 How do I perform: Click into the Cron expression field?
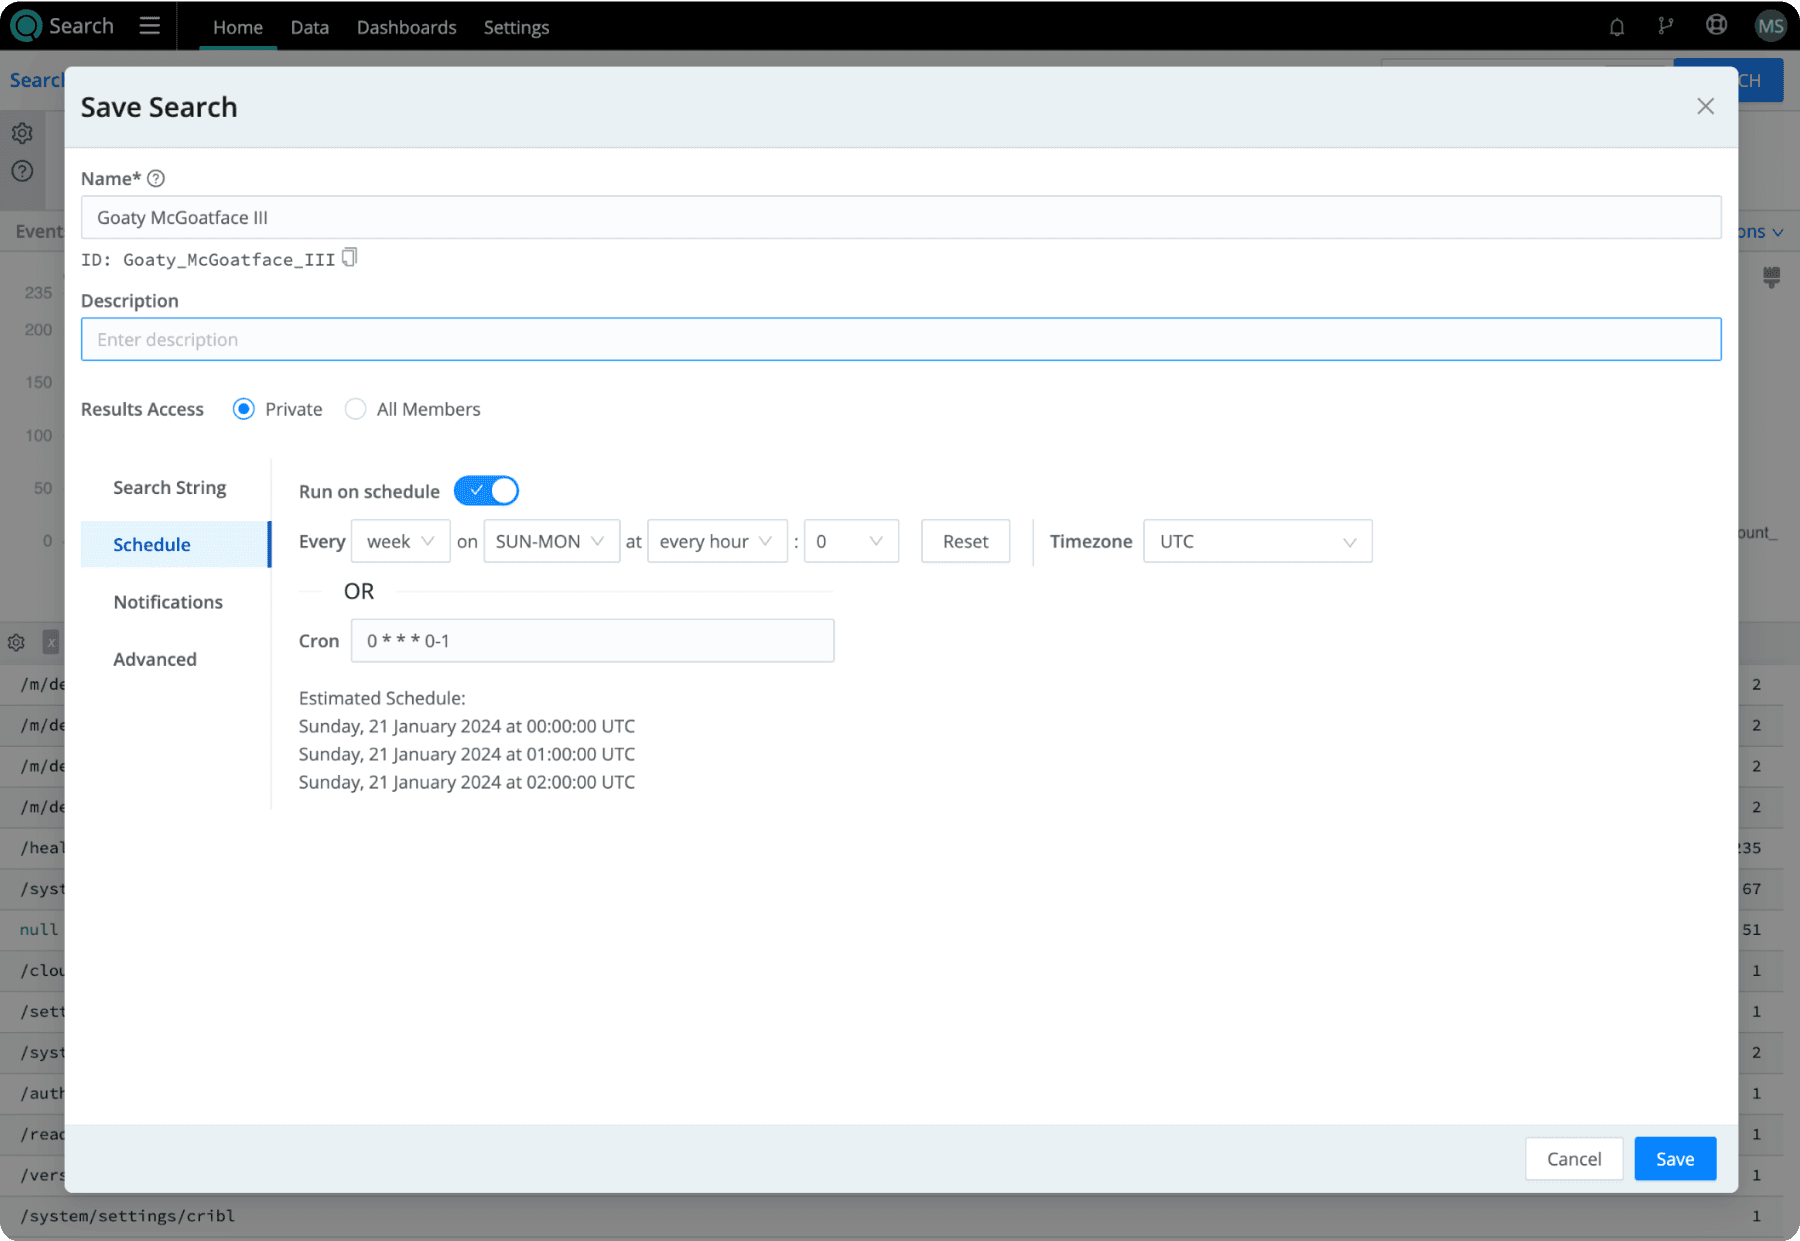(x=592, y=641)
